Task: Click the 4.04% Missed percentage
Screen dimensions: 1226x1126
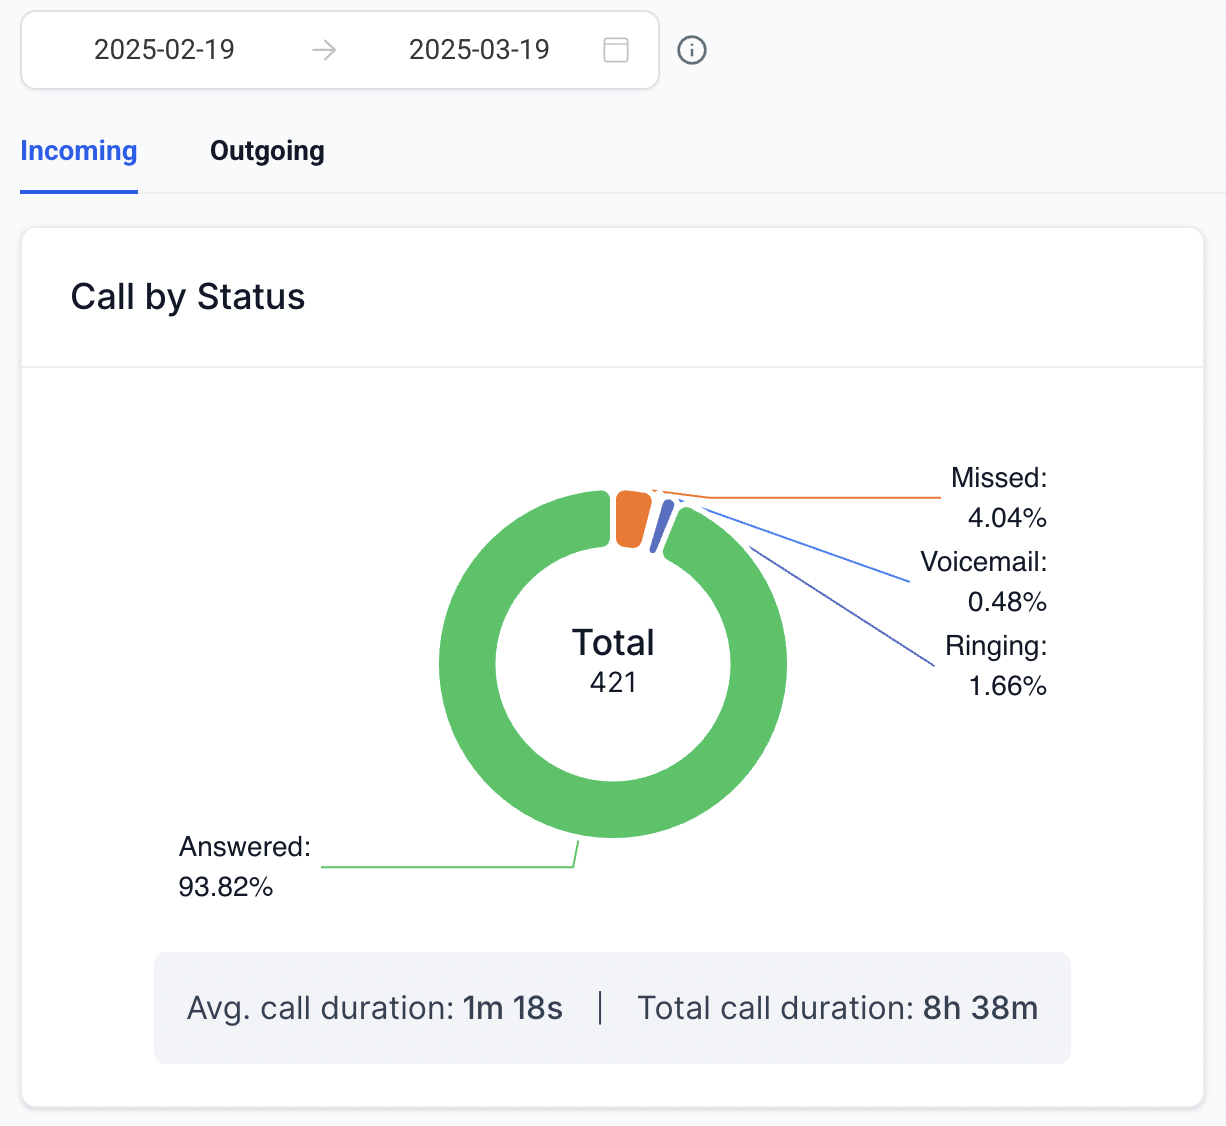Action: point(1007,518)
